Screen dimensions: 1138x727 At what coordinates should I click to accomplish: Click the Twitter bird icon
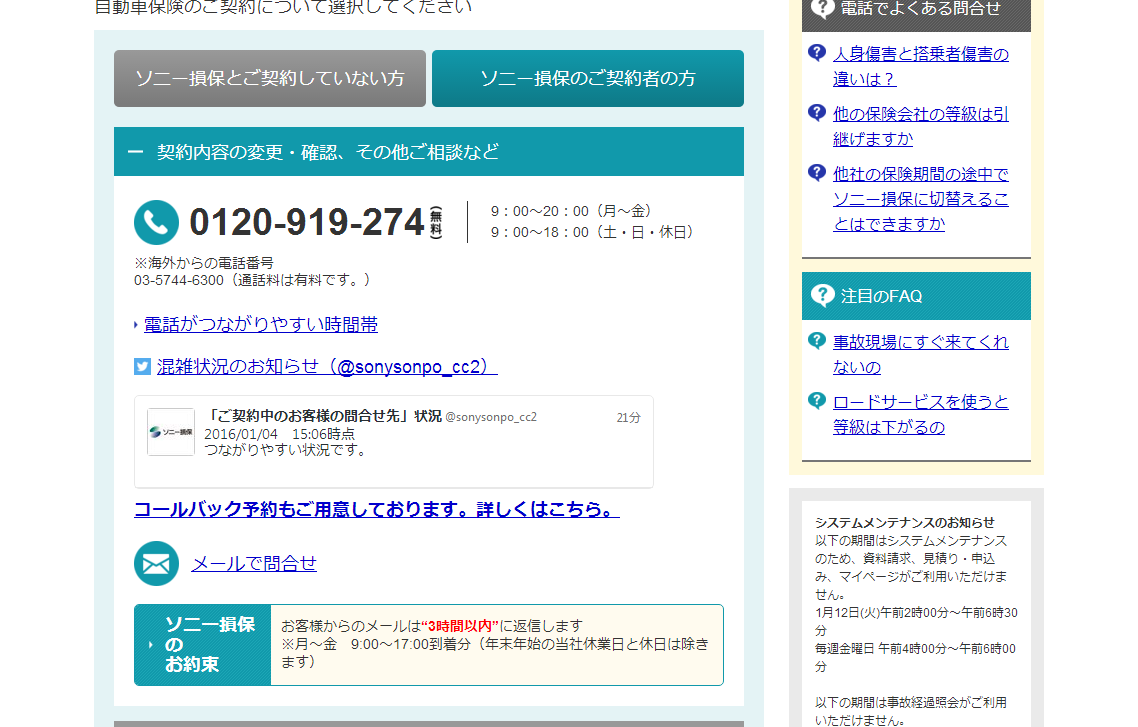pos(142,367)
